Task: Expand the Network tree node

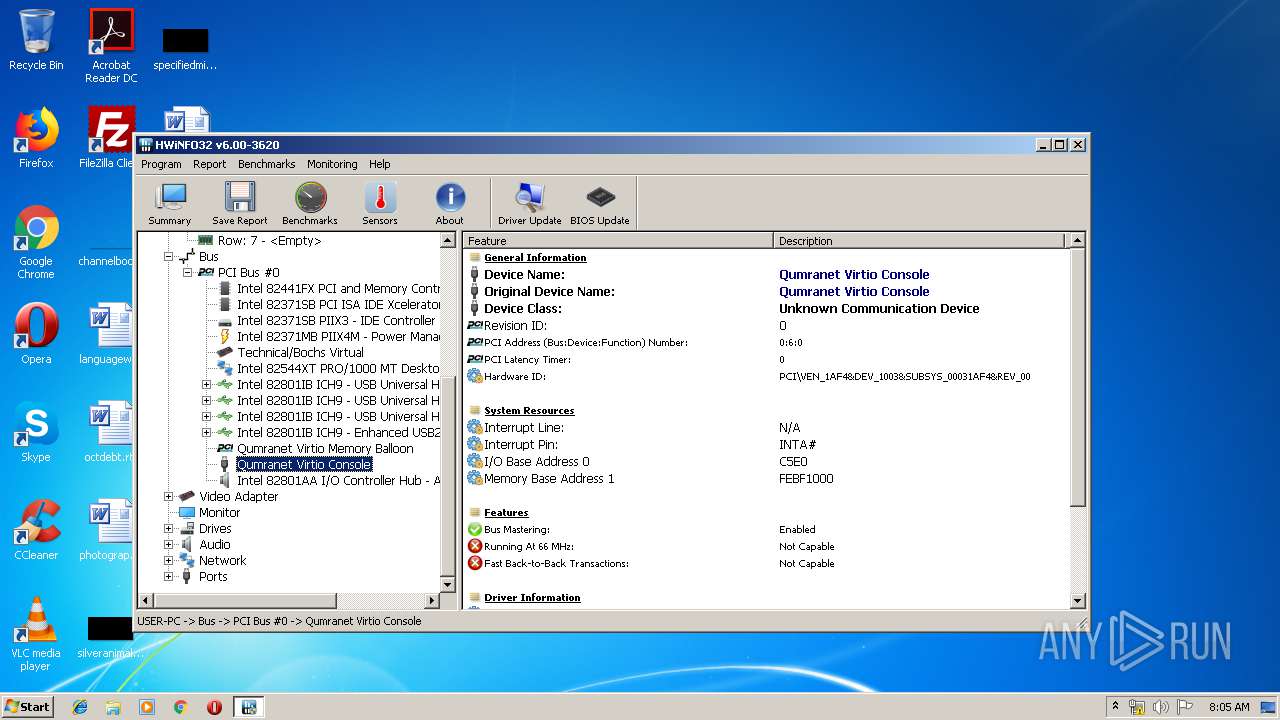Action: coord(168,561)
